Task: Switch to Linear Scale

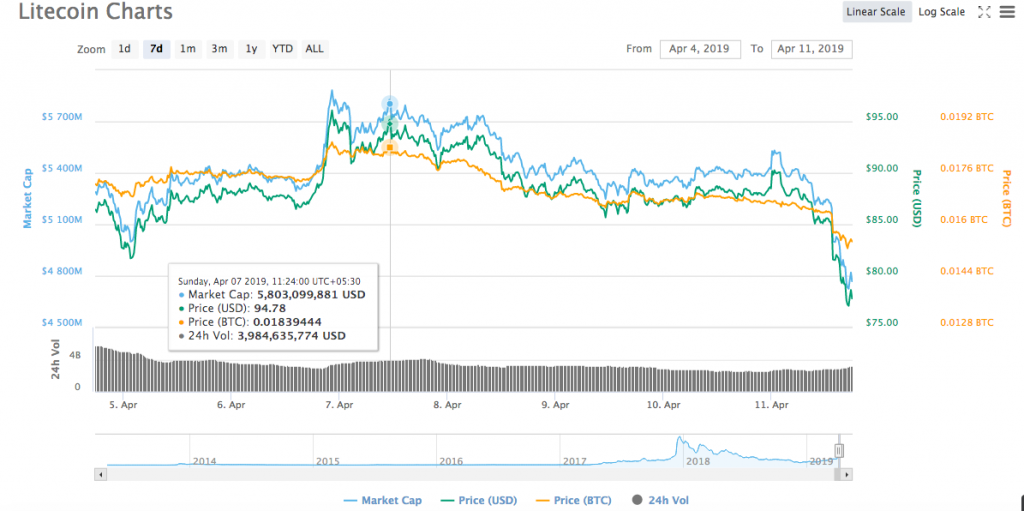Action: click(x=876, y=12)
